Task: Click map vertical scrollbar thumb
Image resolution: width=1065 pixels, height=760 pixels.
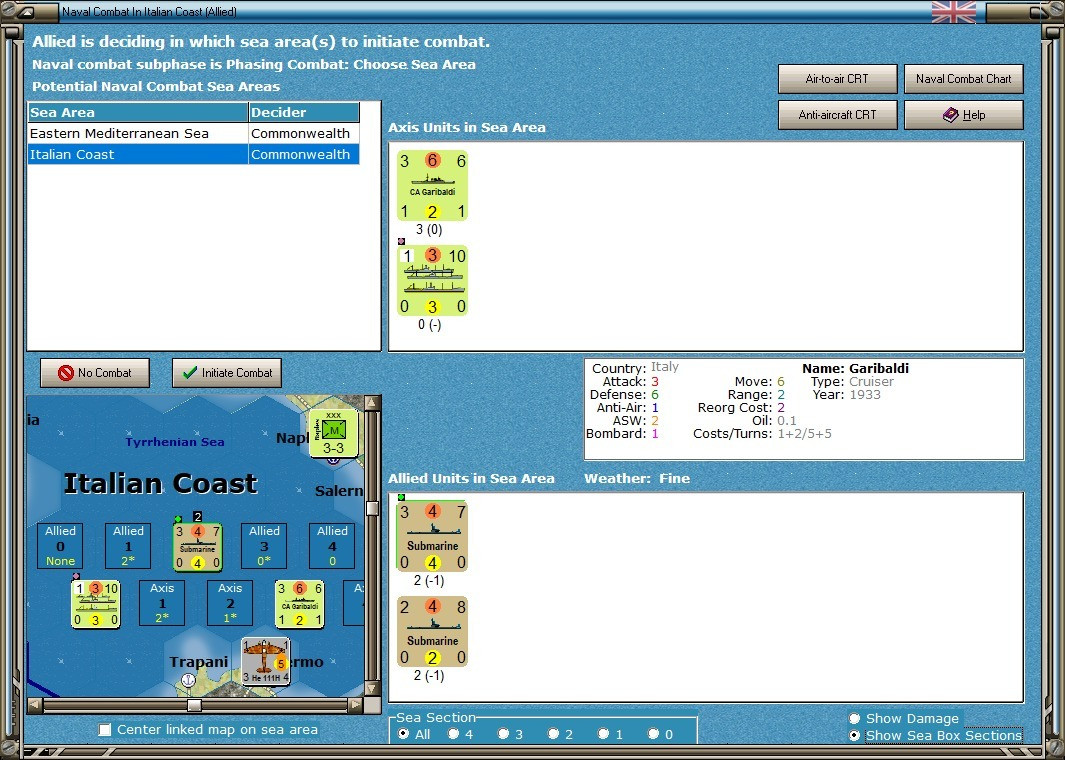Action: point(372,508)
